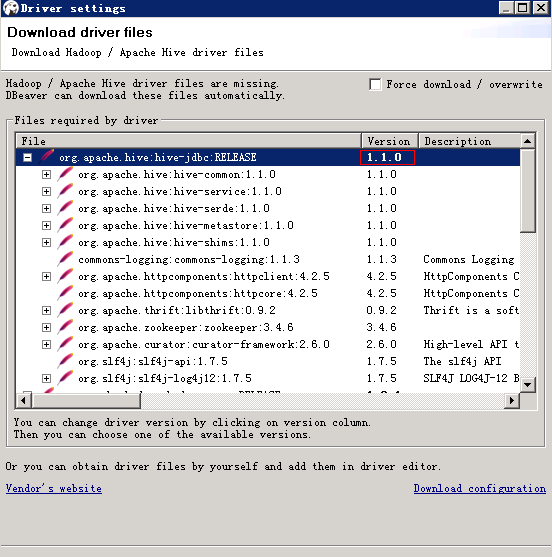Click version cell 1.1.3 of commons-logging
This screenshot has width=552, height=557.
click(381, 259)
